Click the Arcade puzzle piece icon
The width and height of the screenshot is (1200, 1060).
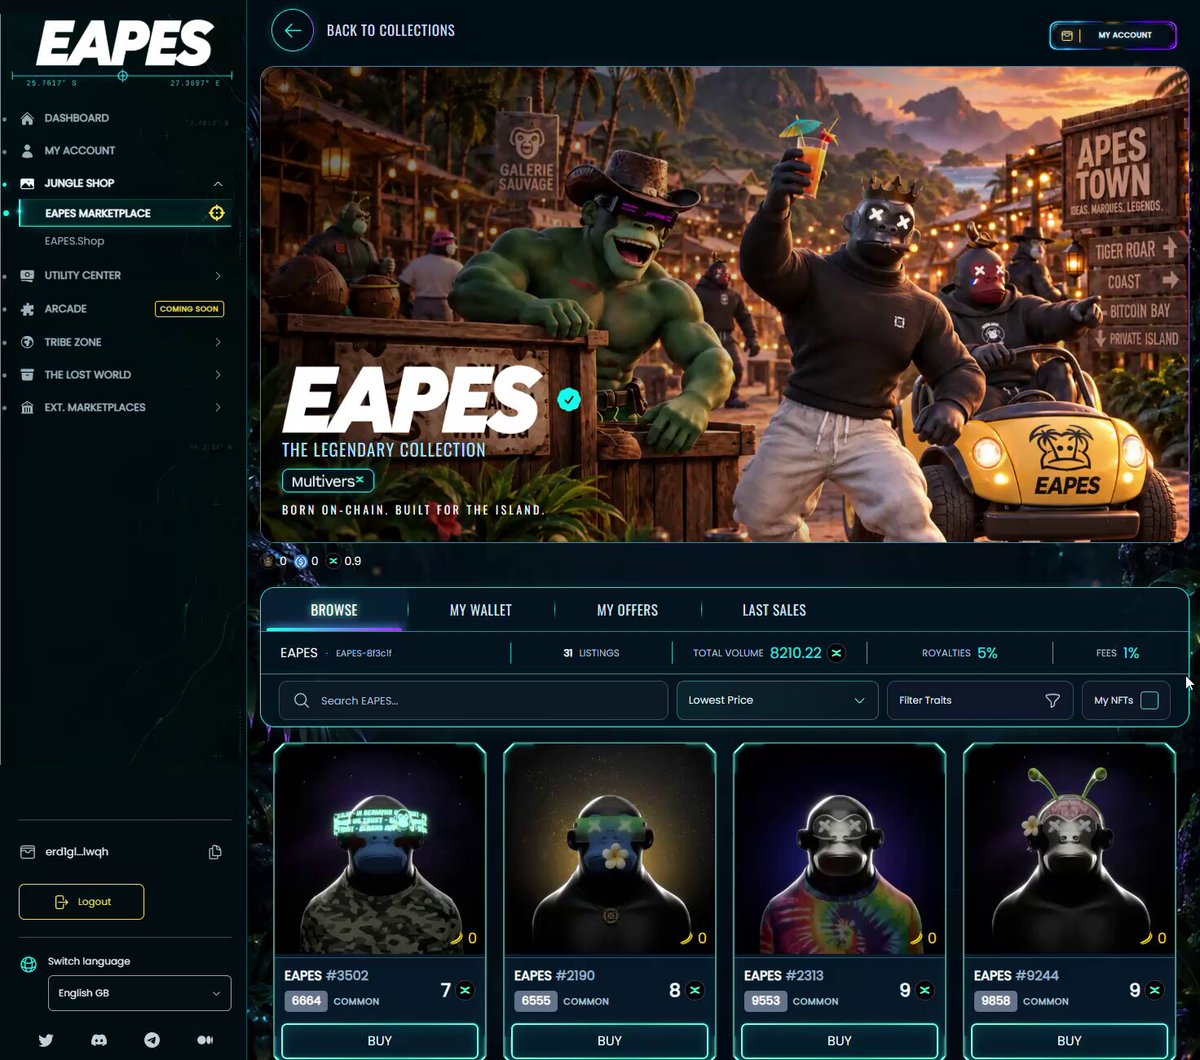[x=27, y=309]
